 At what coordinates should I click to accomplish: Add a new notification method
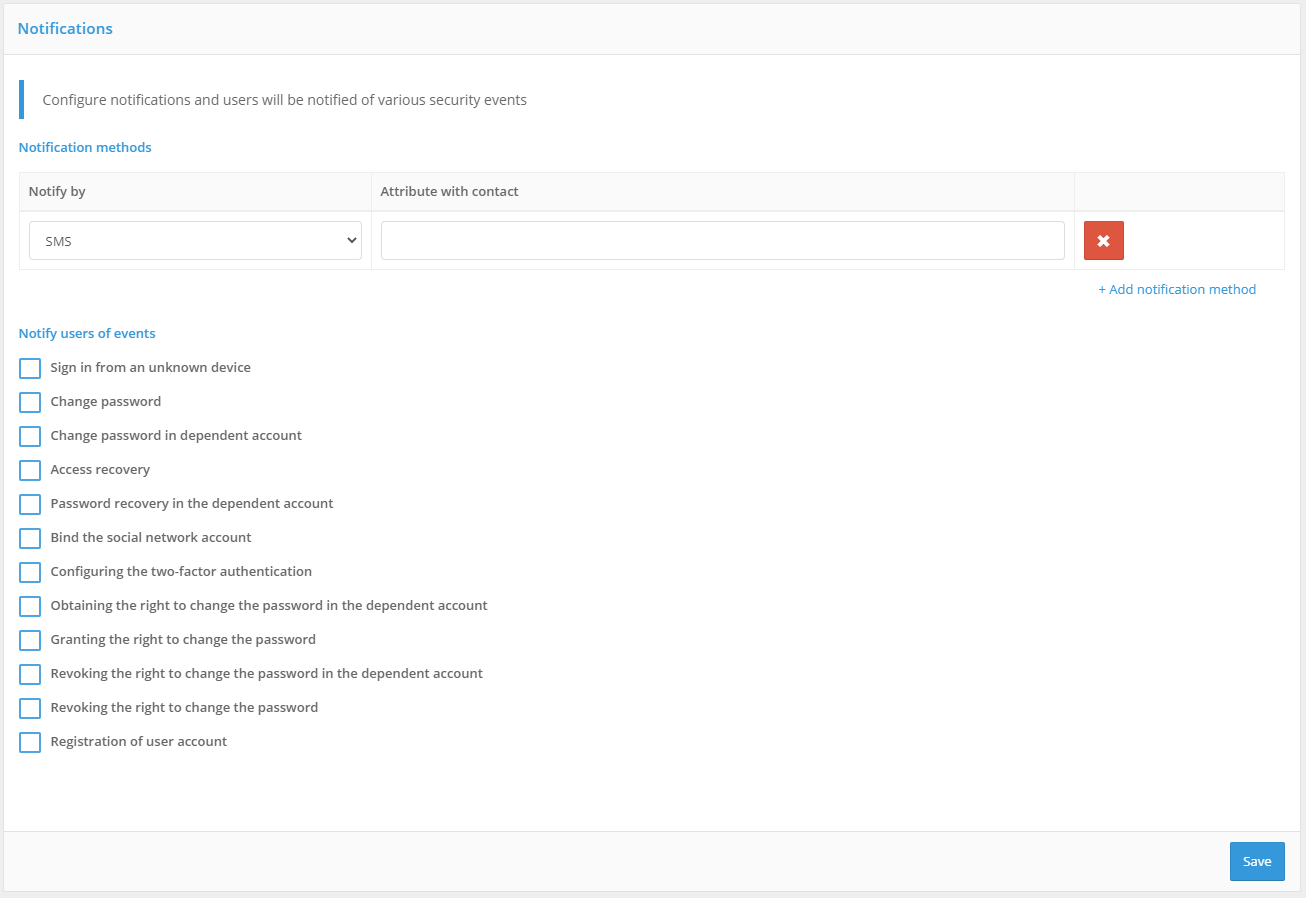[1177, 289]
